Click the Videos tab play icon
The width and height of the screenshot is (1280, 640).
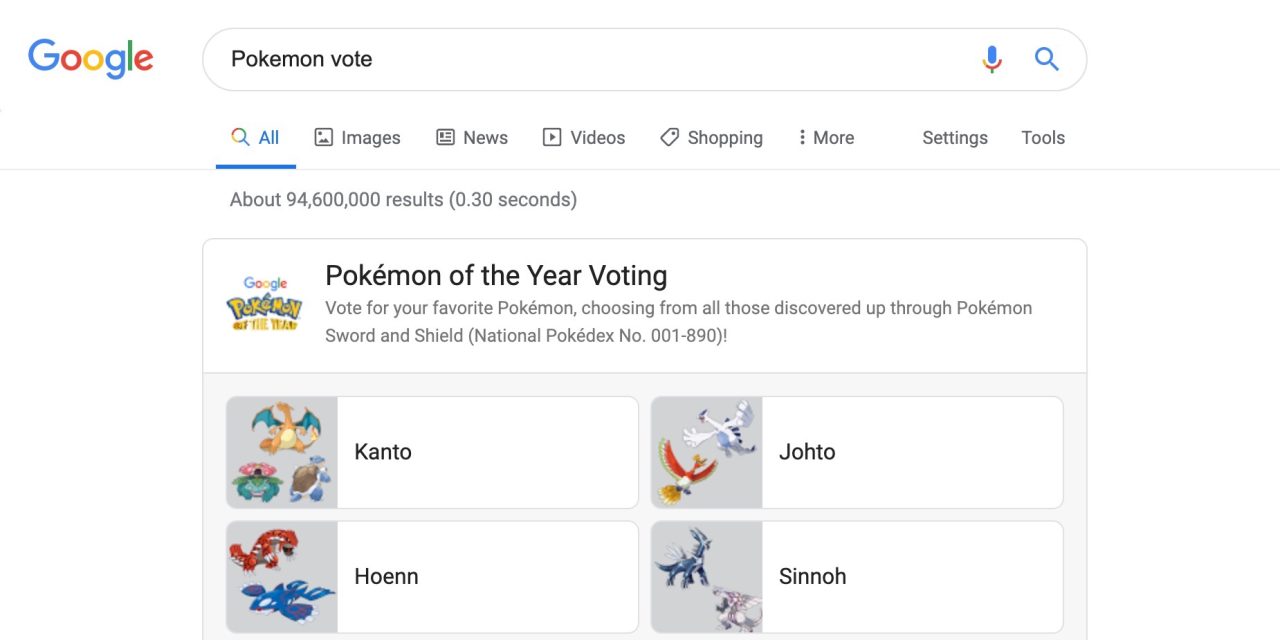pyautogui.click(x=552, y=137)
